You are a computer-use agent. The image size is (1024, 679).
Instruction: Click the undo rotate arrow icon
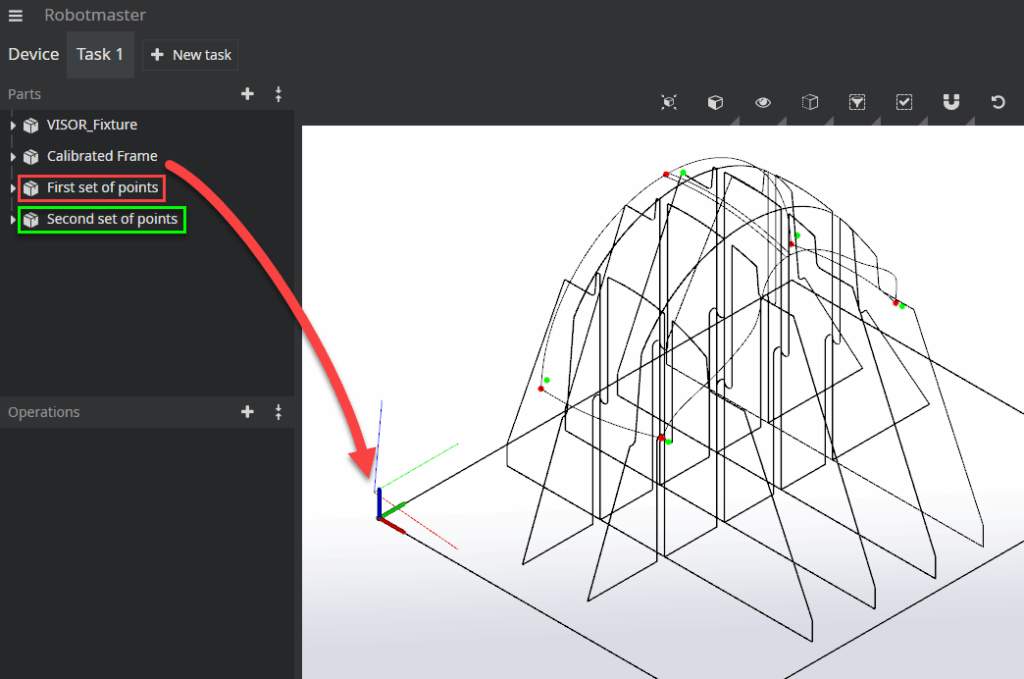pyautogui.click(x=997, y=102)
